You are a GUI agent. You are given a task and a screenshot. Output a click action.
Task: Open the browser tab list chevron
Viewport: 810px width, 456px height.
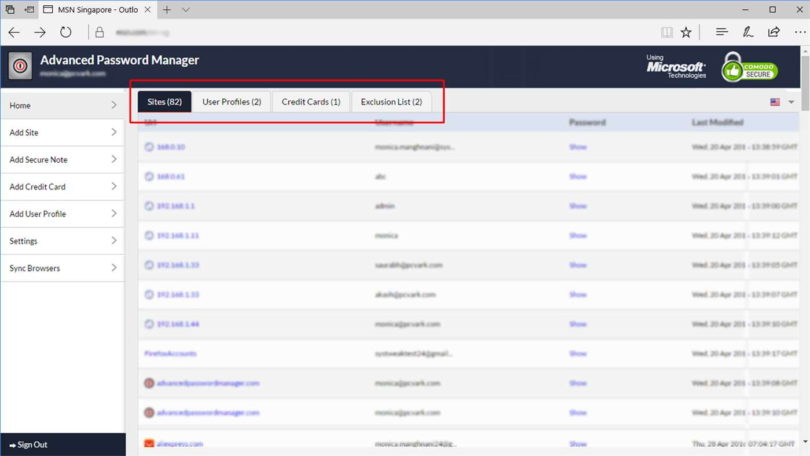pyautogui.click(x=185, y=9)
